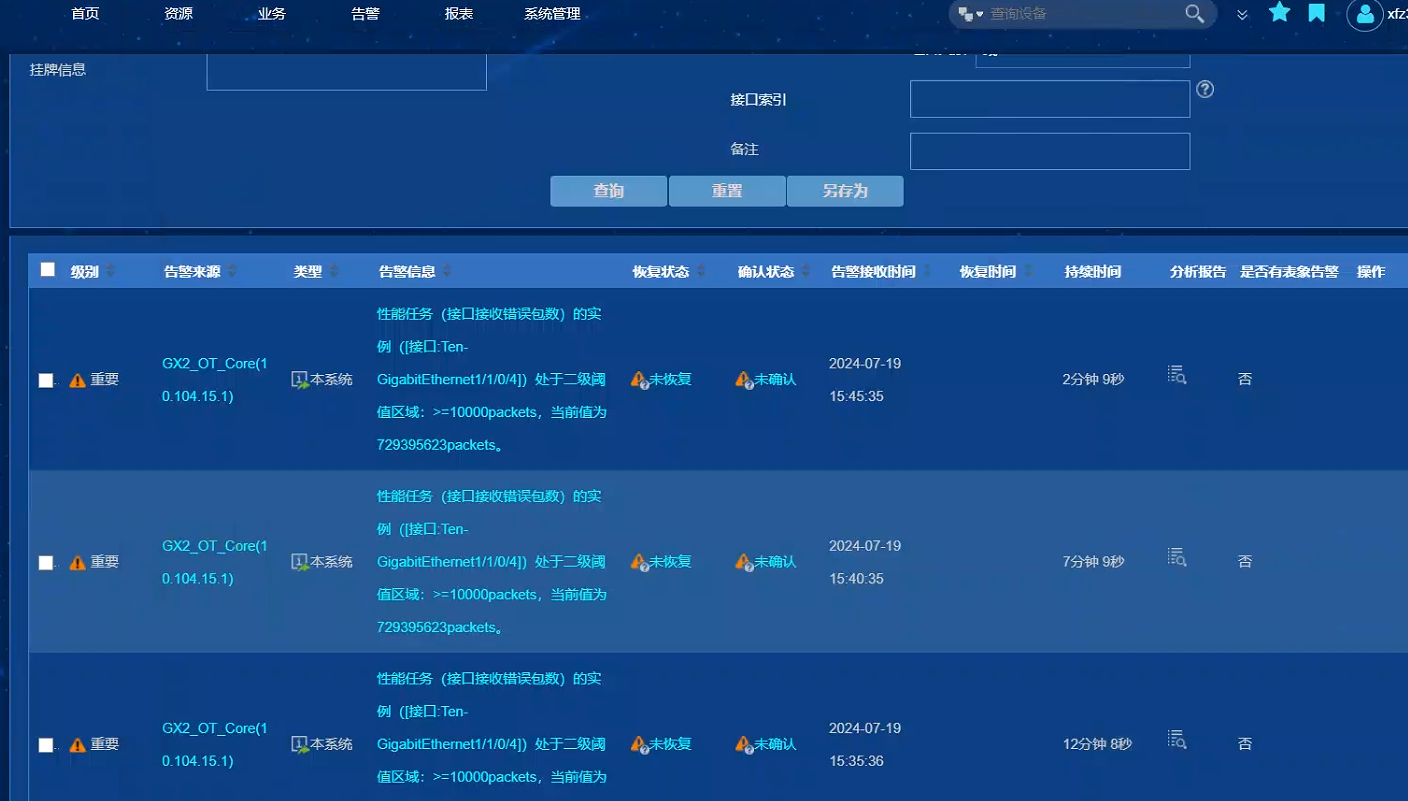This screenshot has height=801, width=1408.
Task: Focus the 挂牌信息 text area
Action: pos(347,70)
